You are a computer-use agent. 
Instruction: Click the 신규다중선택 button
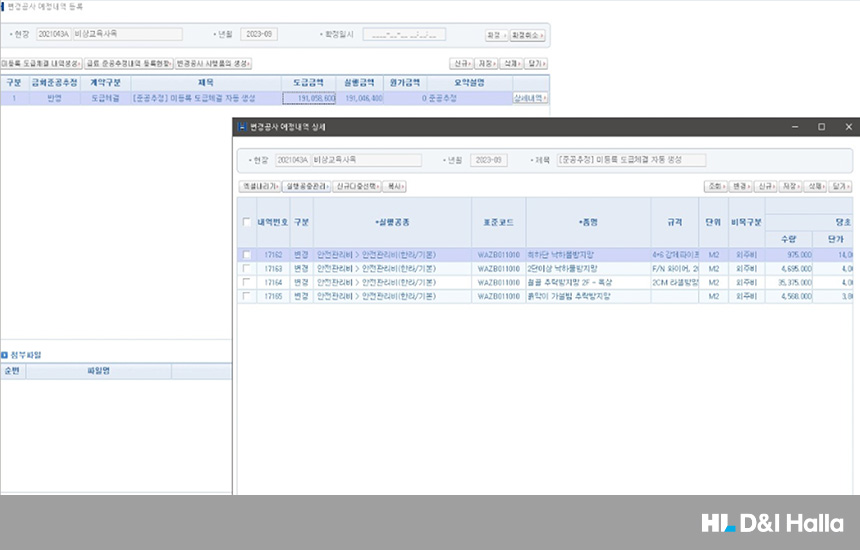click(x=357, y=186)
